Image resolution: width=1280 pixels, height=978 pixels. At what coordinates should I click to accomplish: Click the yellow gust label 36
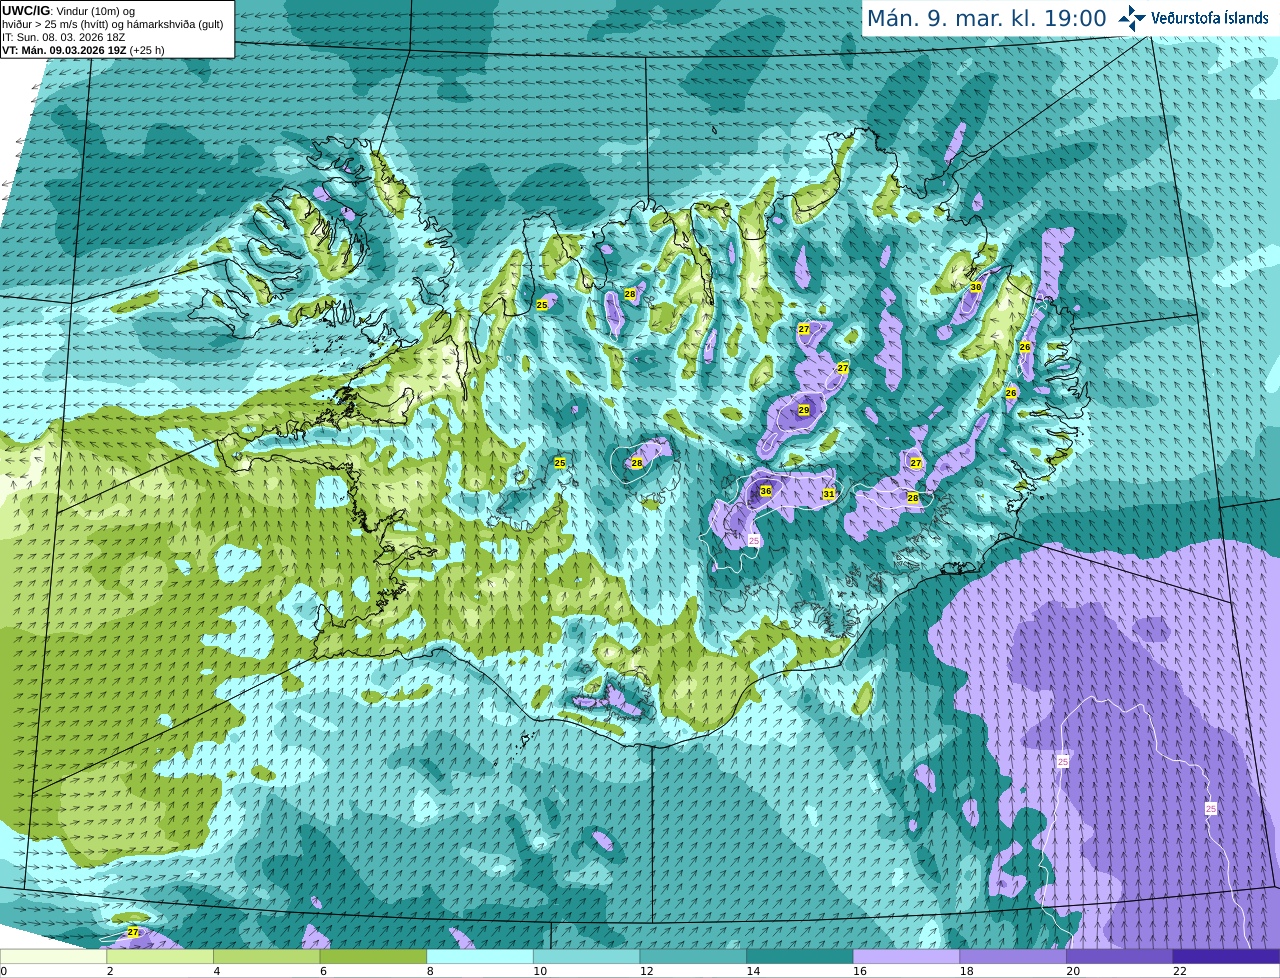click(x=766, y=491)
